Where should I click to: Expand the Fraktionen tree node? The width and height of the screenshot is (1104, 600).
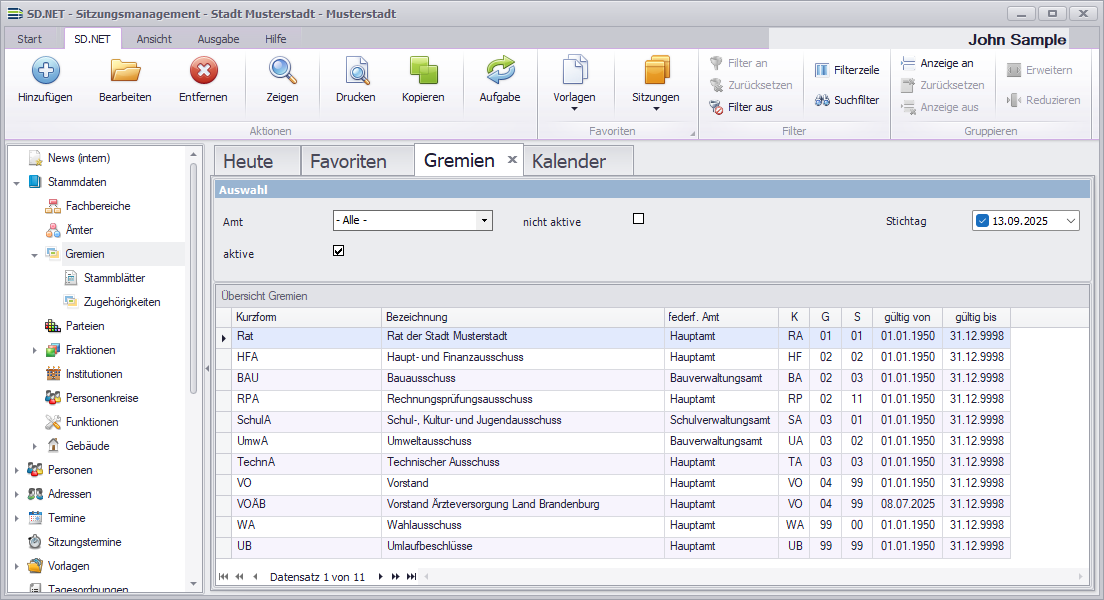coord(35,350)
